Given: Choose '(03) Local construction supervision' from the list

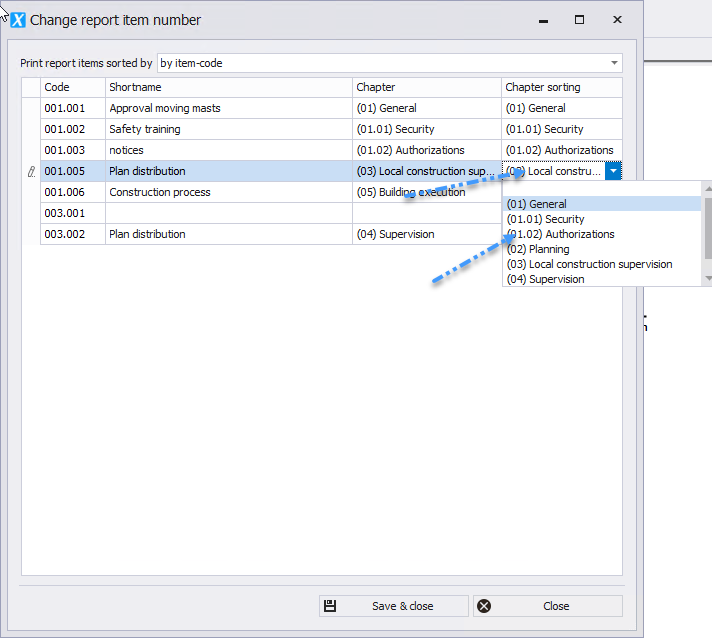Looking at the screenshot, I should [602, 264].
